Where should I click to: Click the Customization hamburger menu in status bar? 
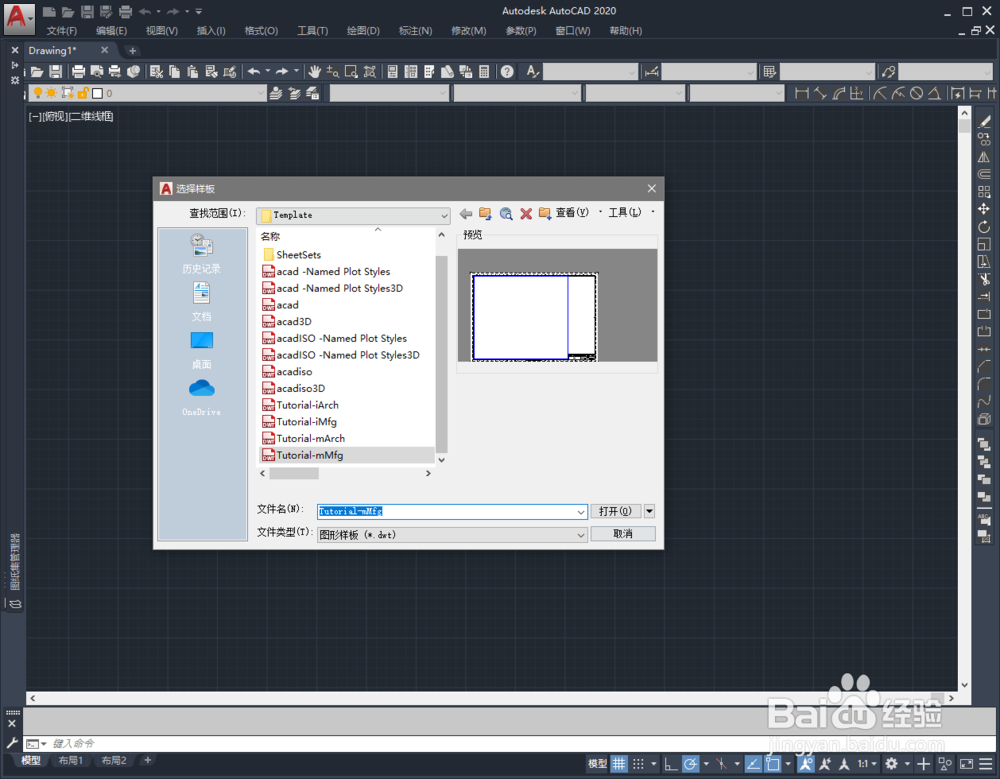click(x=986, y=764)
